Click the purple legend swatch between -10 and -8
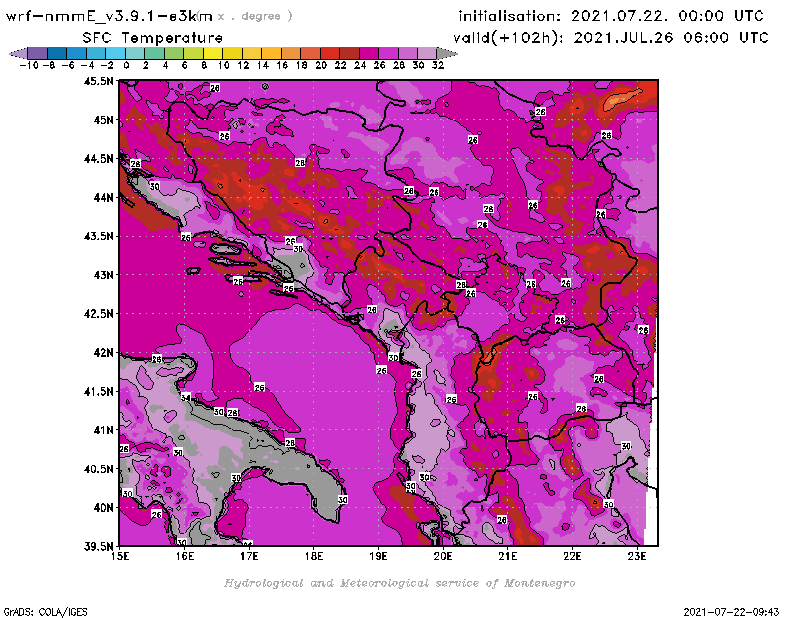Screen dimensions: 800x618 (x=38, y=53)
